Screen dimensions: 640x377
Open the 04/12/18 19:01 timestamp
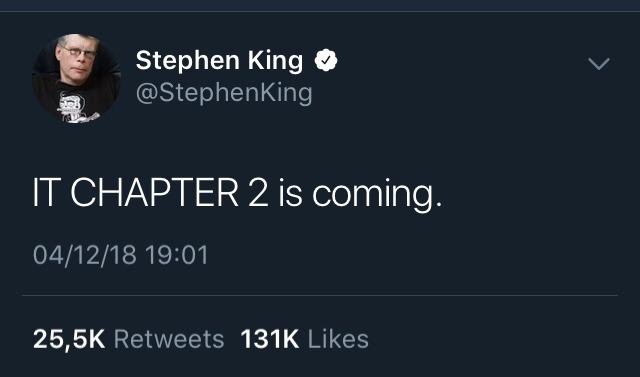click(x=120, y=255)
